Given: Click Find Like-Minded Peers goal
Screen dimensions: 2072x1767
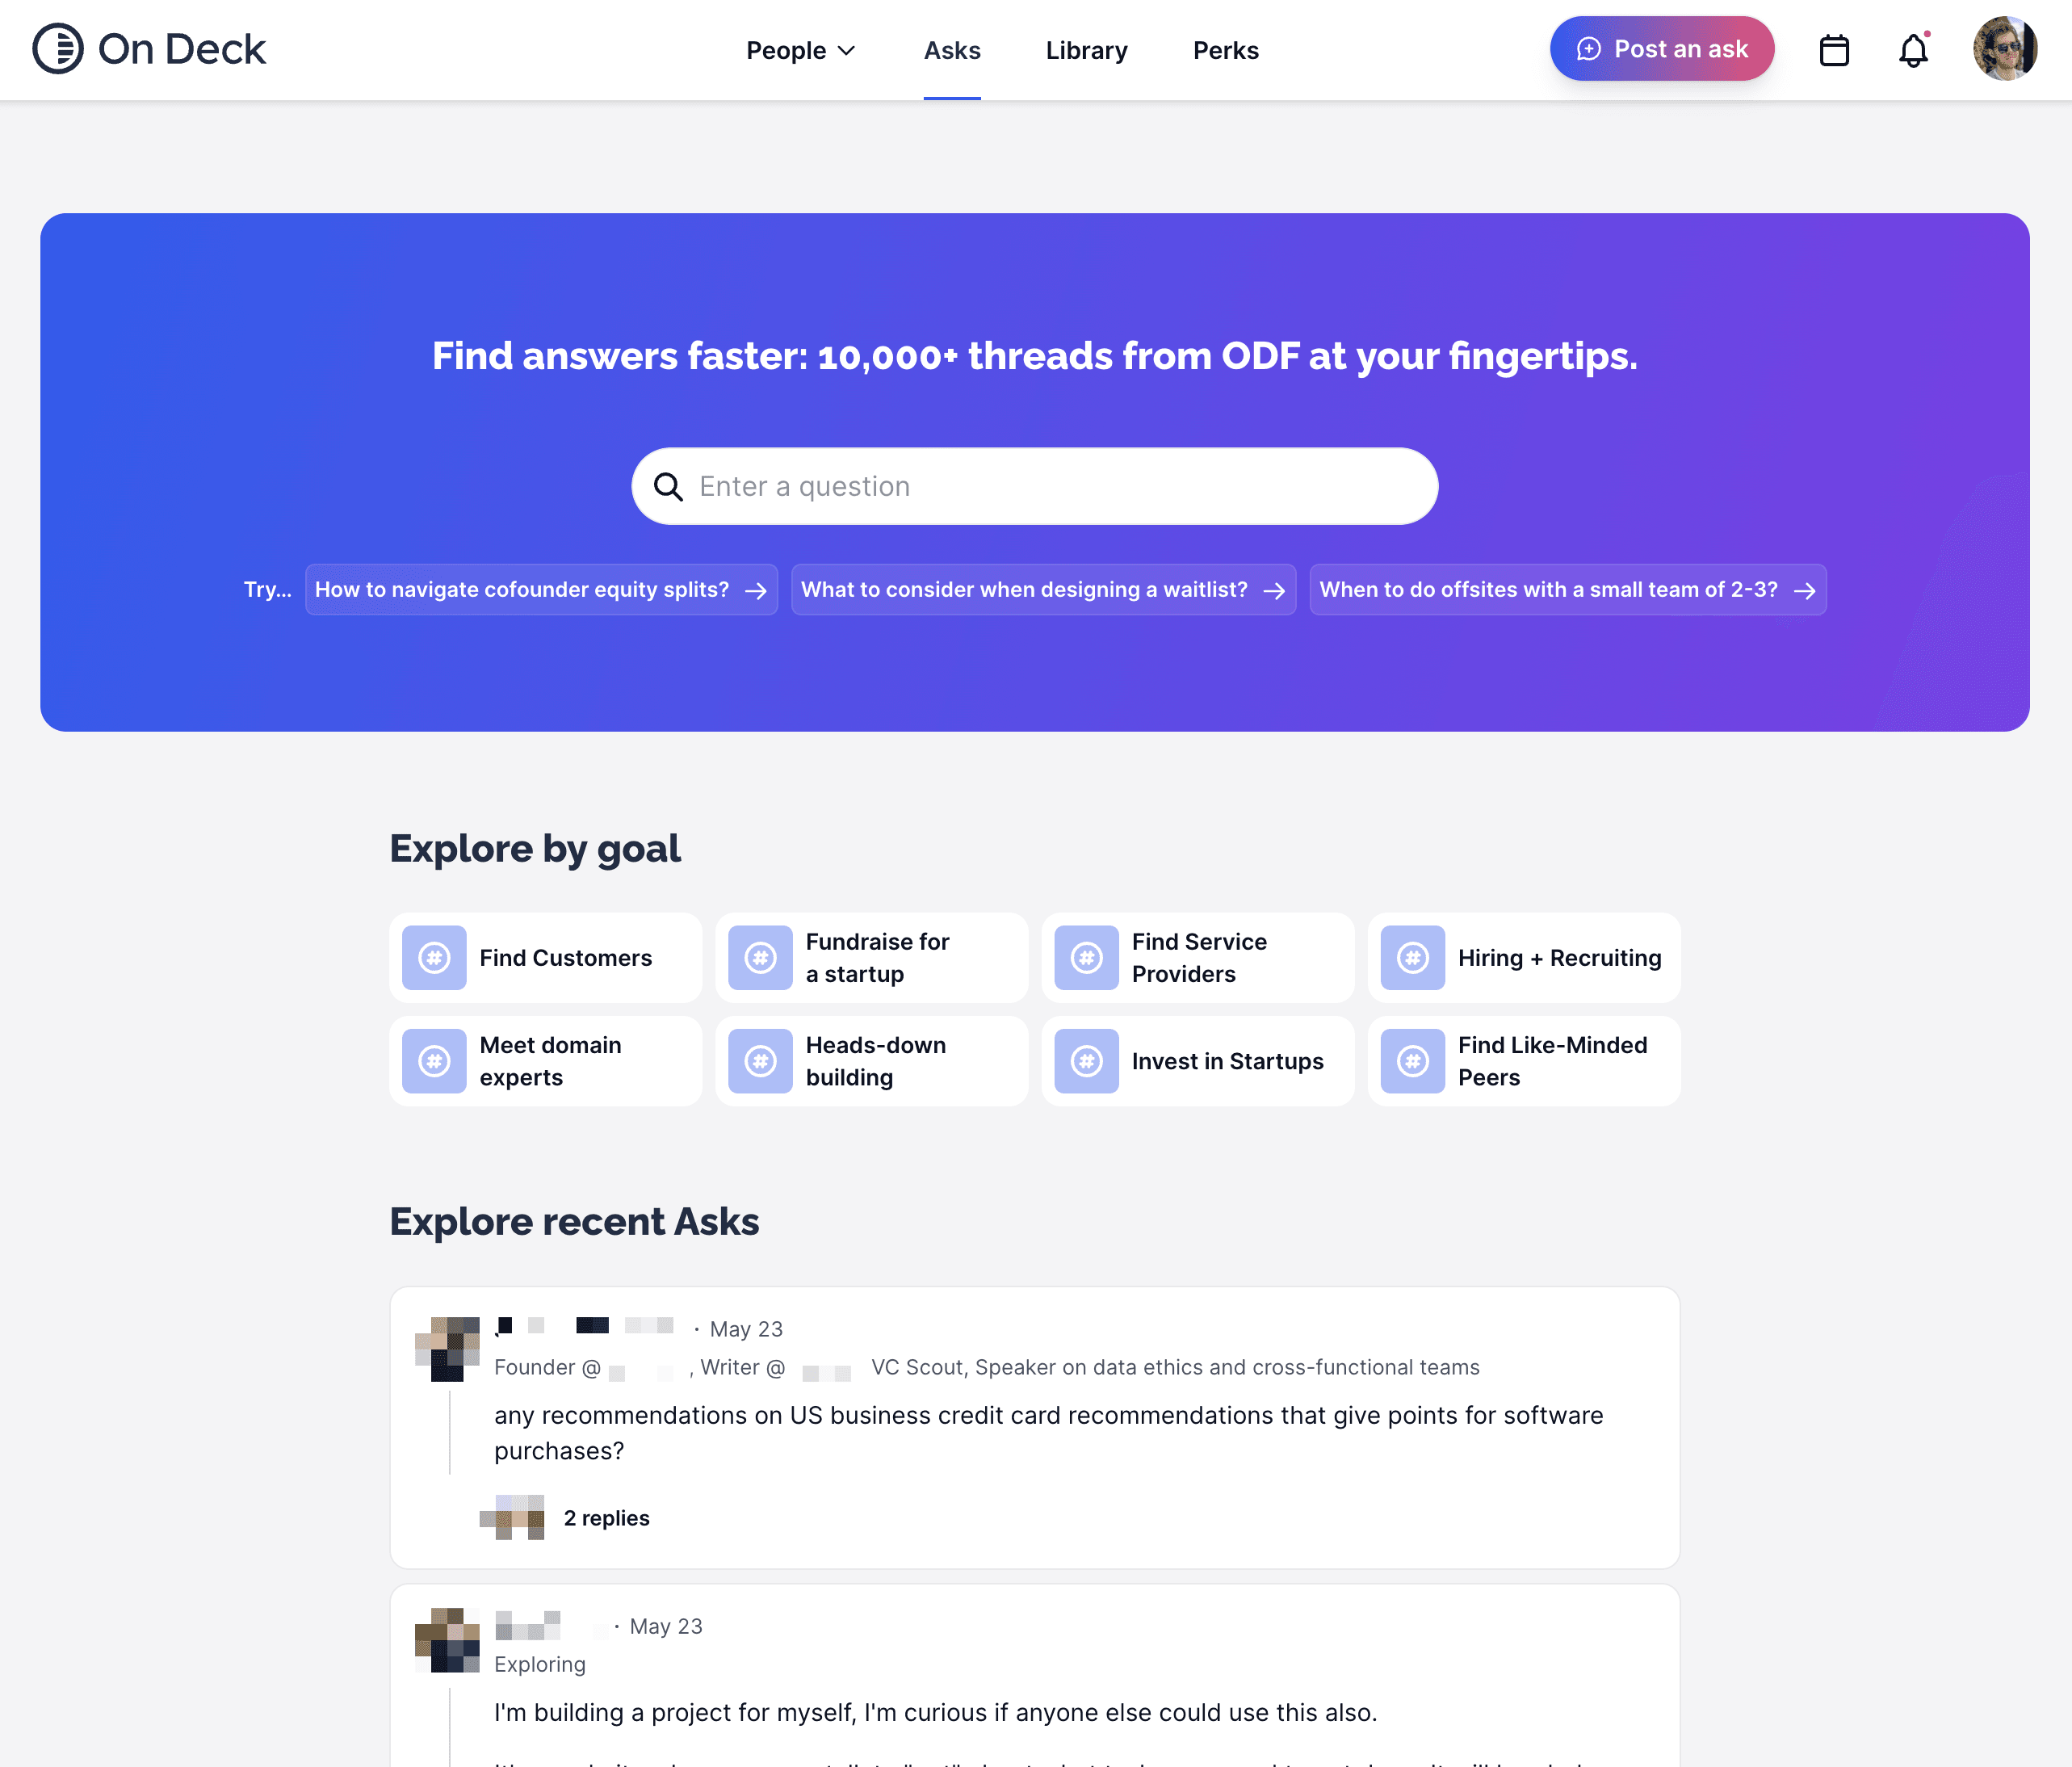Looking at the screenshot, I should coord(1524,1060).
